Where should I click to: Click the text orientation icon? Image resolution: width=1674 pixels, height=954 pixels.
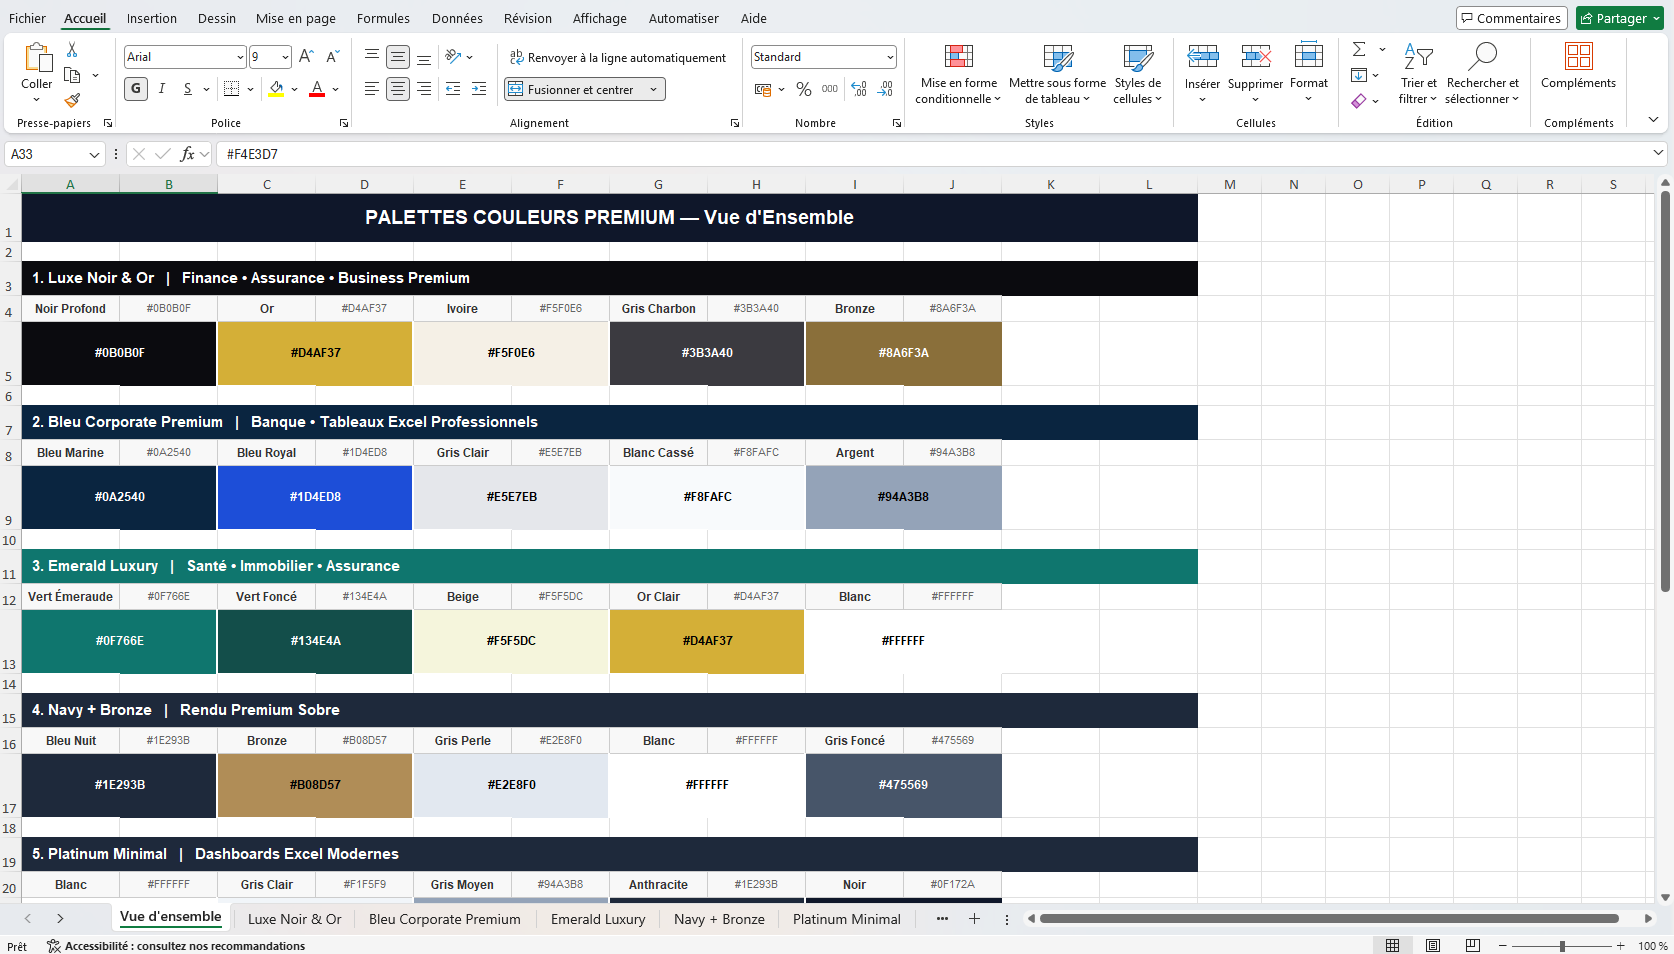tap(454, 57)
